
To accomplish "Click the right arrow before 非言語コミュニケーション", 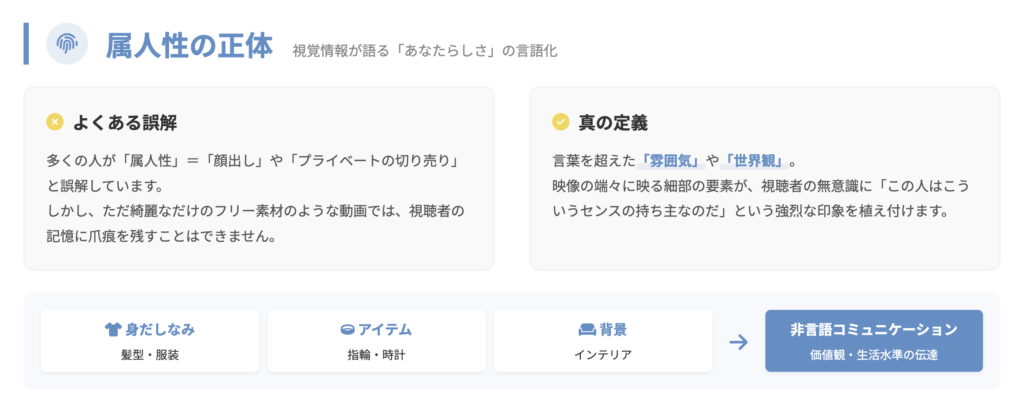I will pyautogui.click(x=738, y=342).
